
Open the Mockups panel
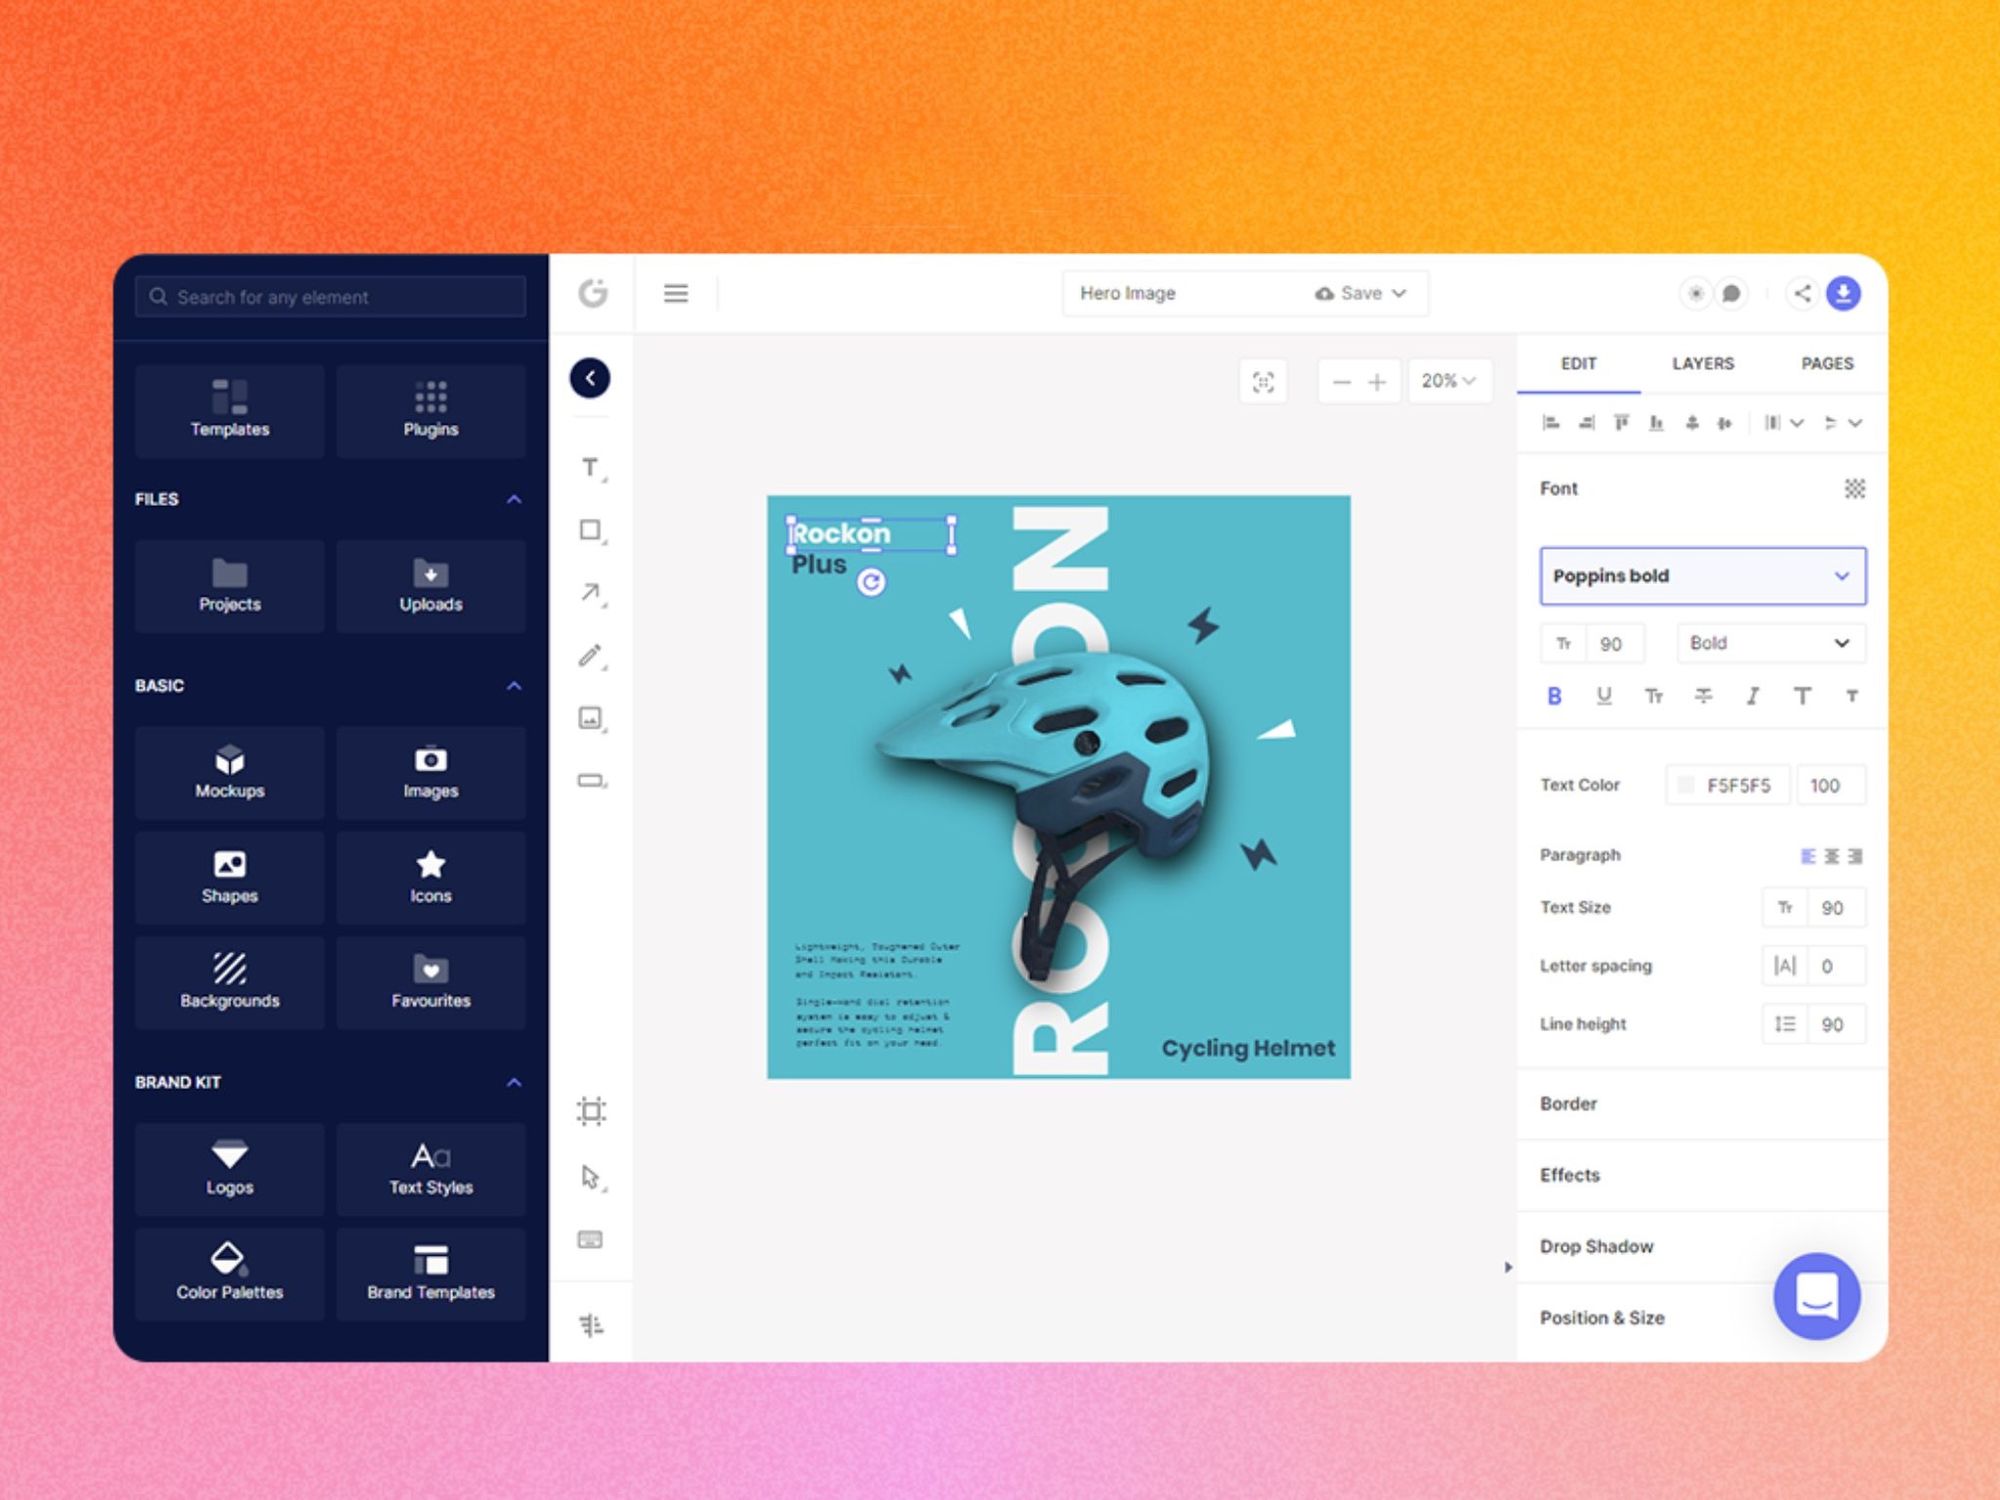pyautogui.click(x=229, y=772)
